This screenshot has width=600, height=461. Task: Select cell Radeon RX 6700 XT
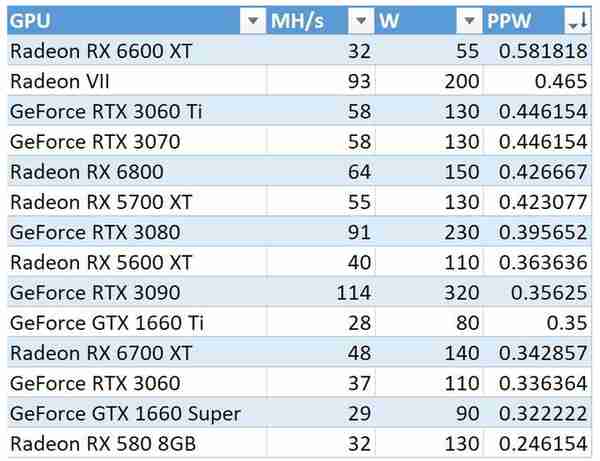[137, 353]
